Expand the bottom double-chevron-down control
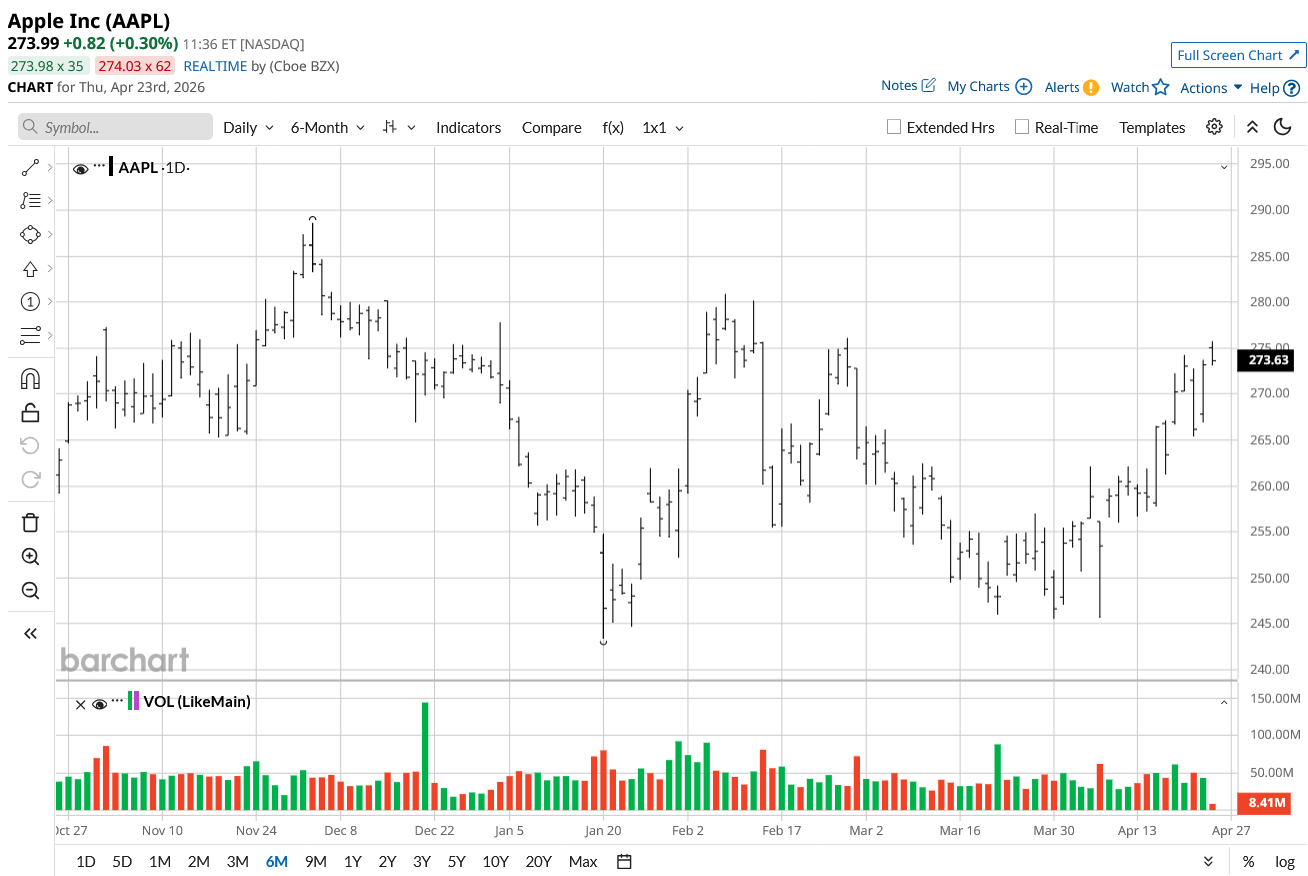Image resolution: width=1308 pixels, height=876 pixels. point(1208,861)
